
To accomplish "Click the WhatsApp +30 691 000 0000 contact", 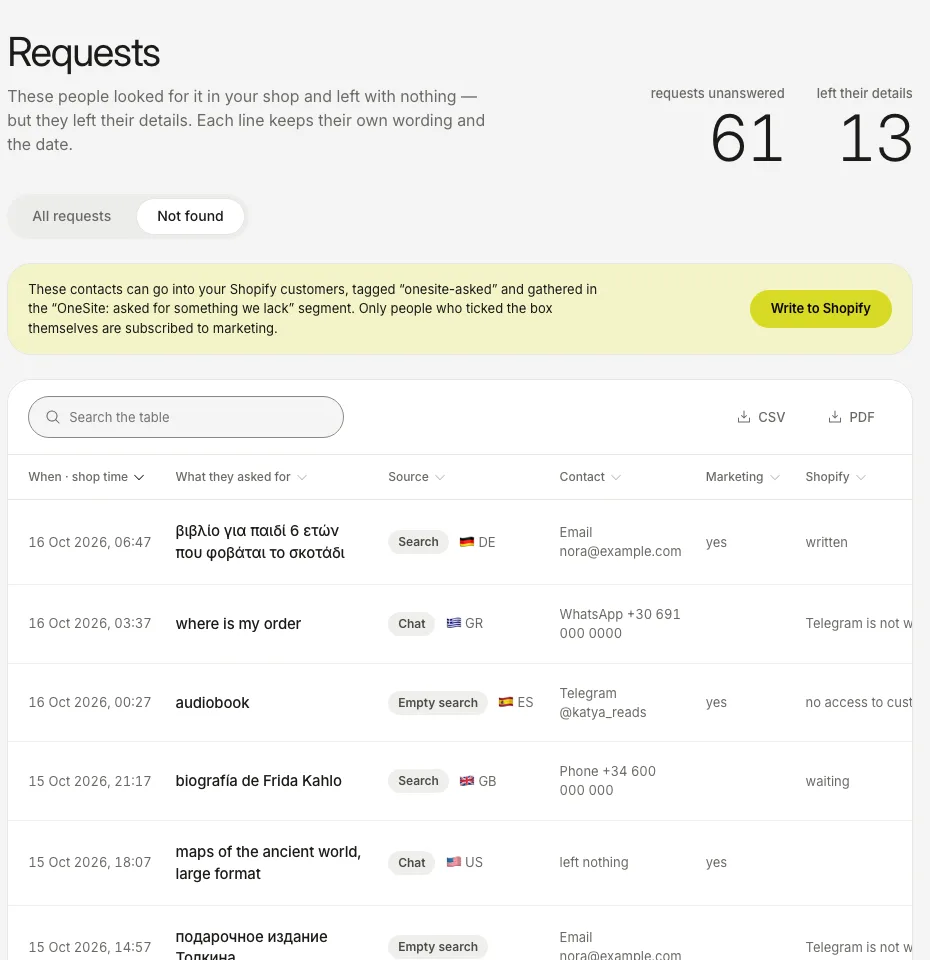I will (620, 623).
